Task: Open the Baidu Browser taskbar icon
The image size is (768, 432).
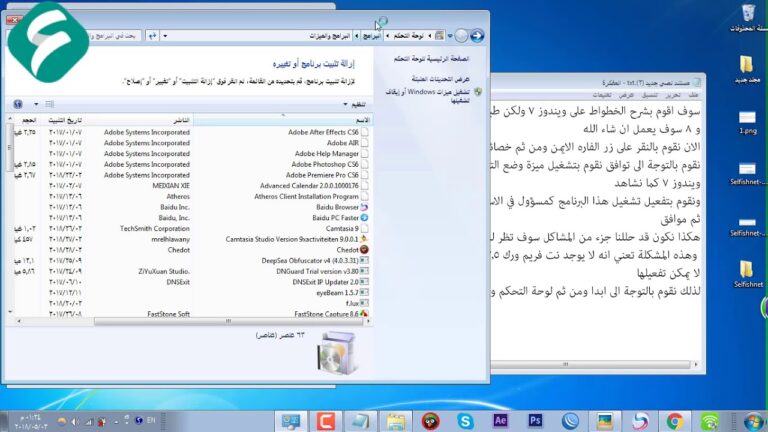Action: click(640, 421)
